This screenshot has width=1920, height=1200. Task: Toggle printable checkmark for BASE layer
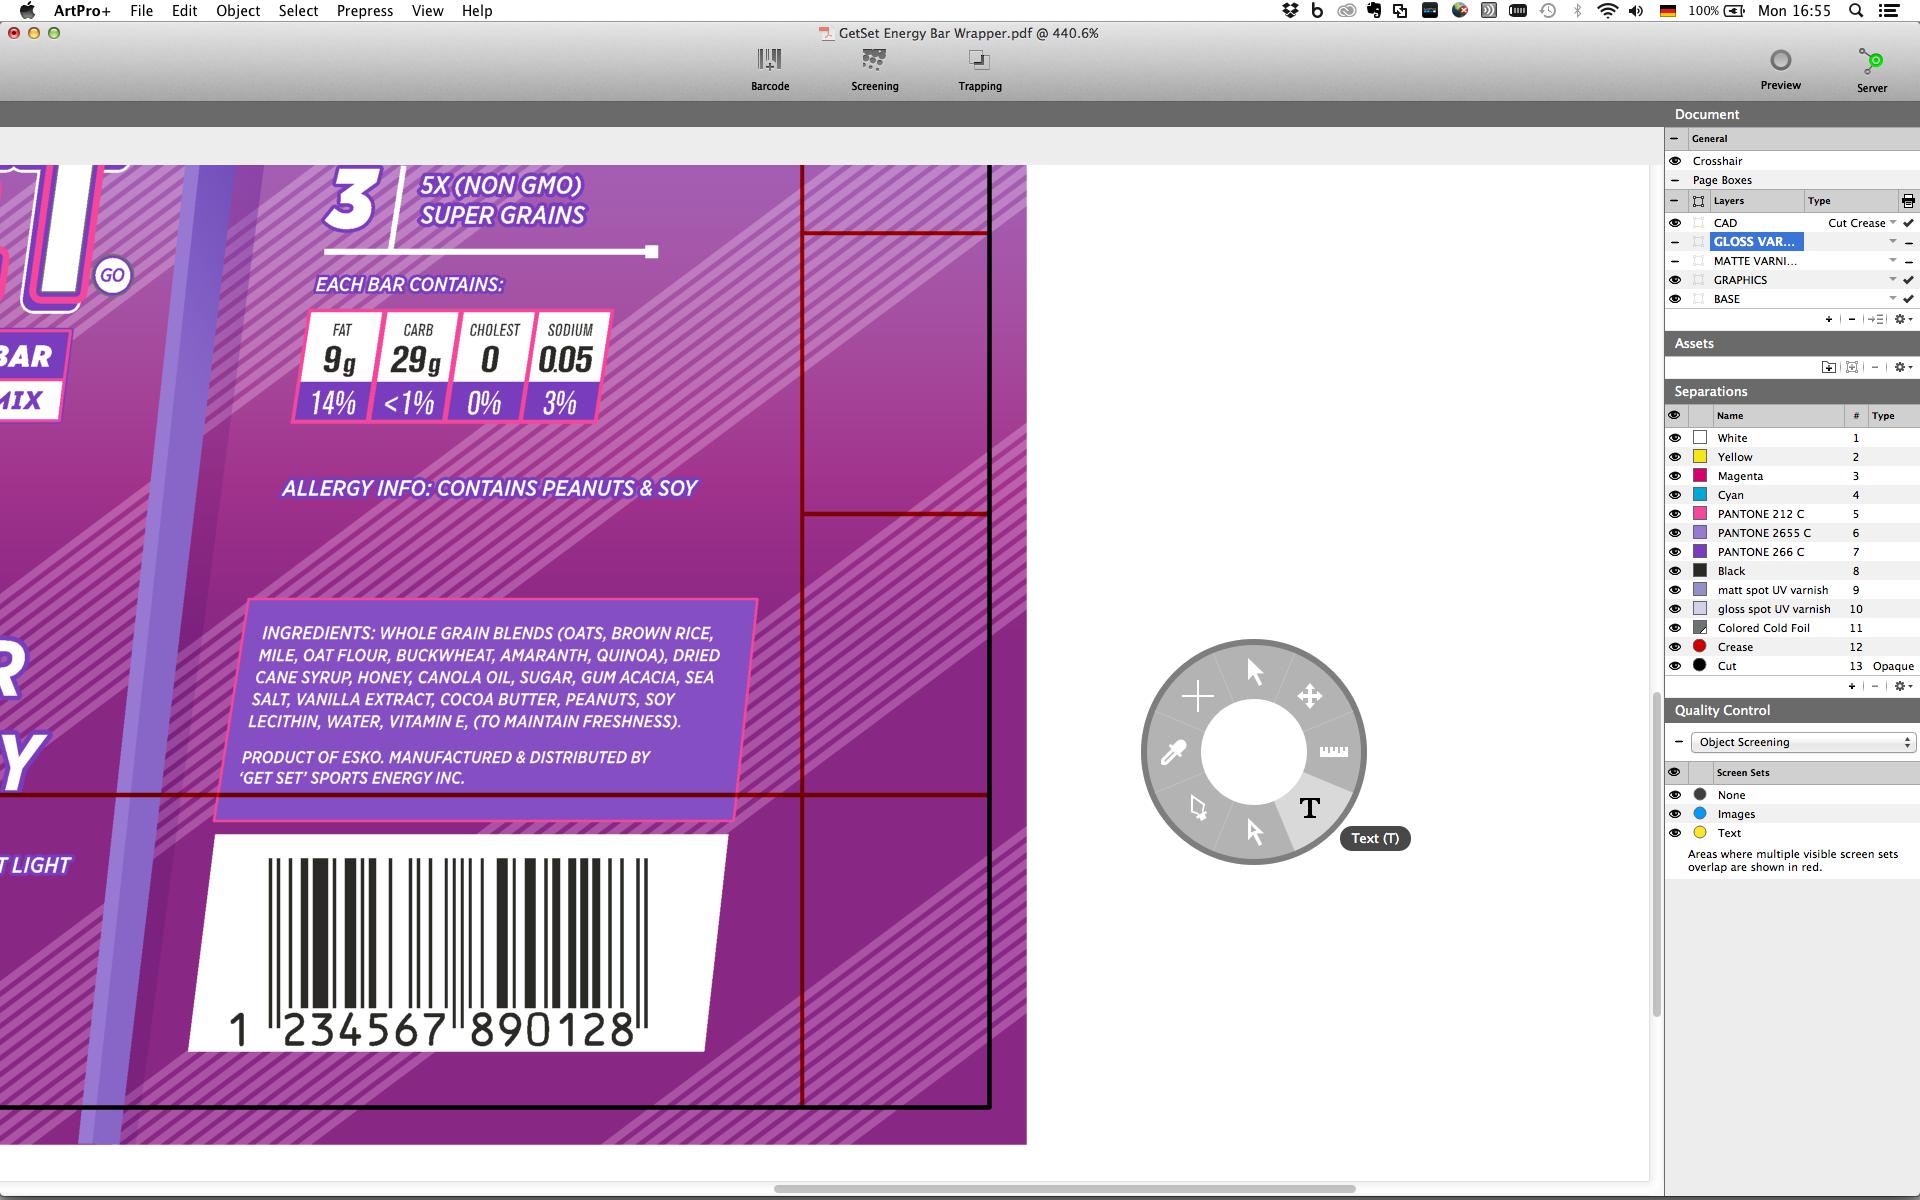point(1908,299)
